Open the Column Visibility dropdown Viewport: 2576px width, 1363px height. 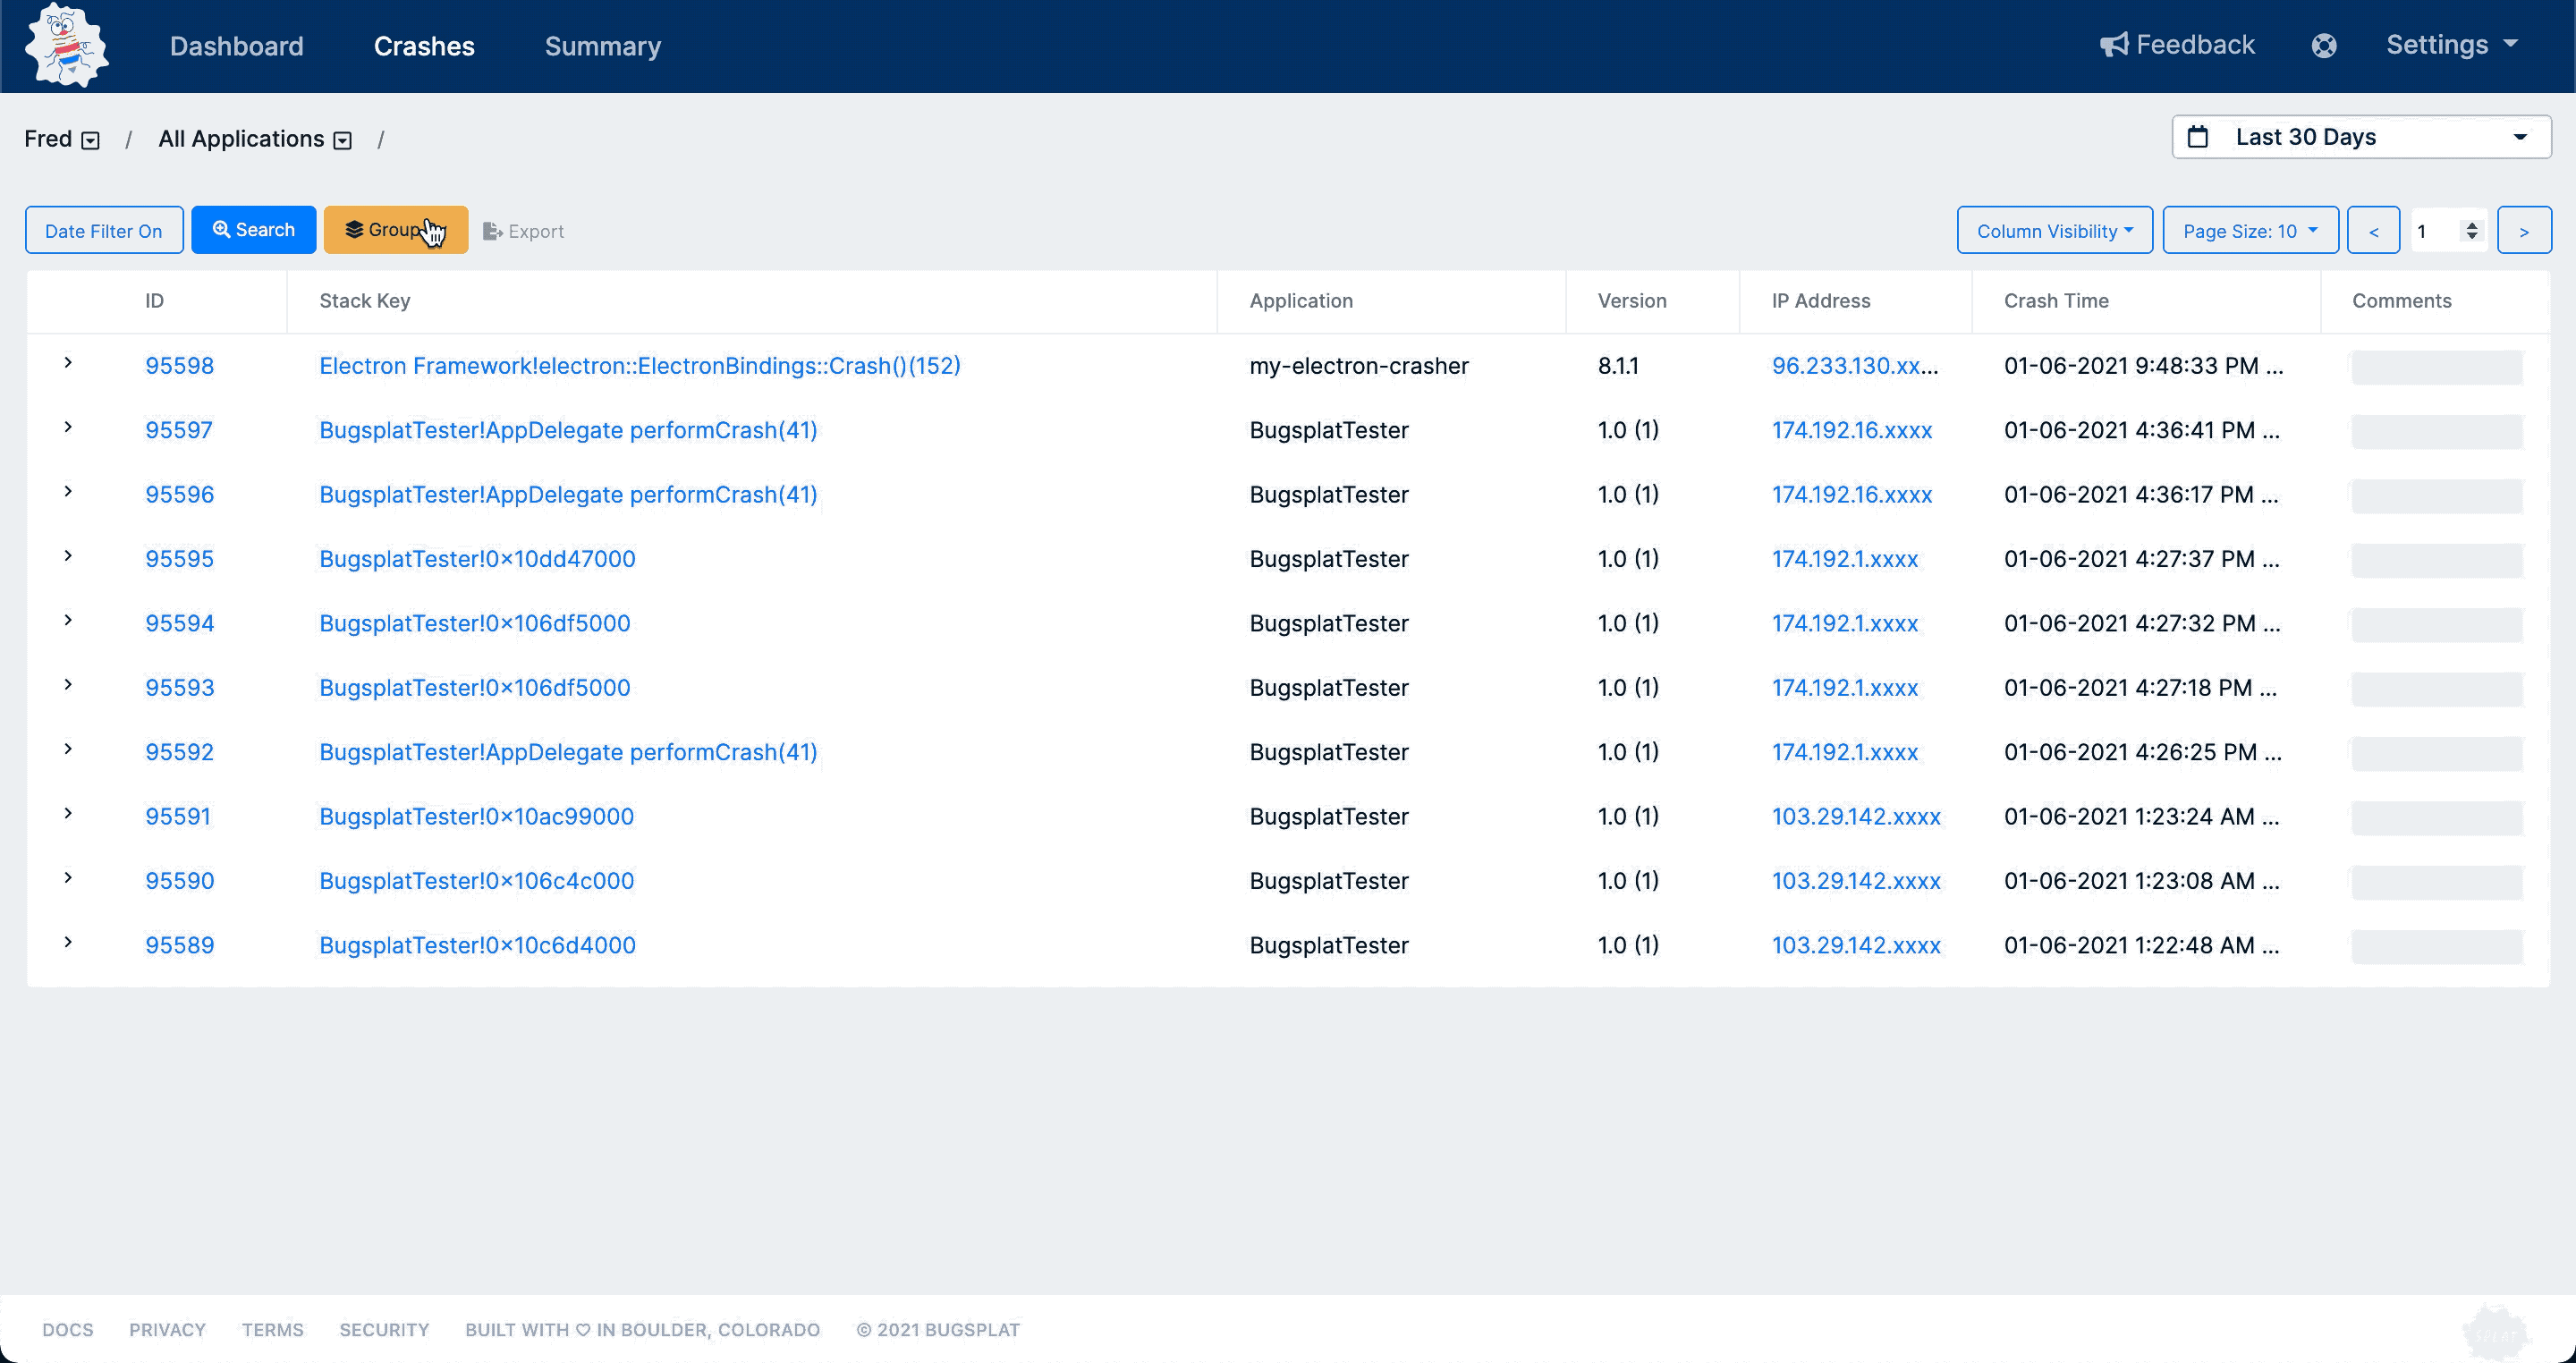coord(2054,231)
